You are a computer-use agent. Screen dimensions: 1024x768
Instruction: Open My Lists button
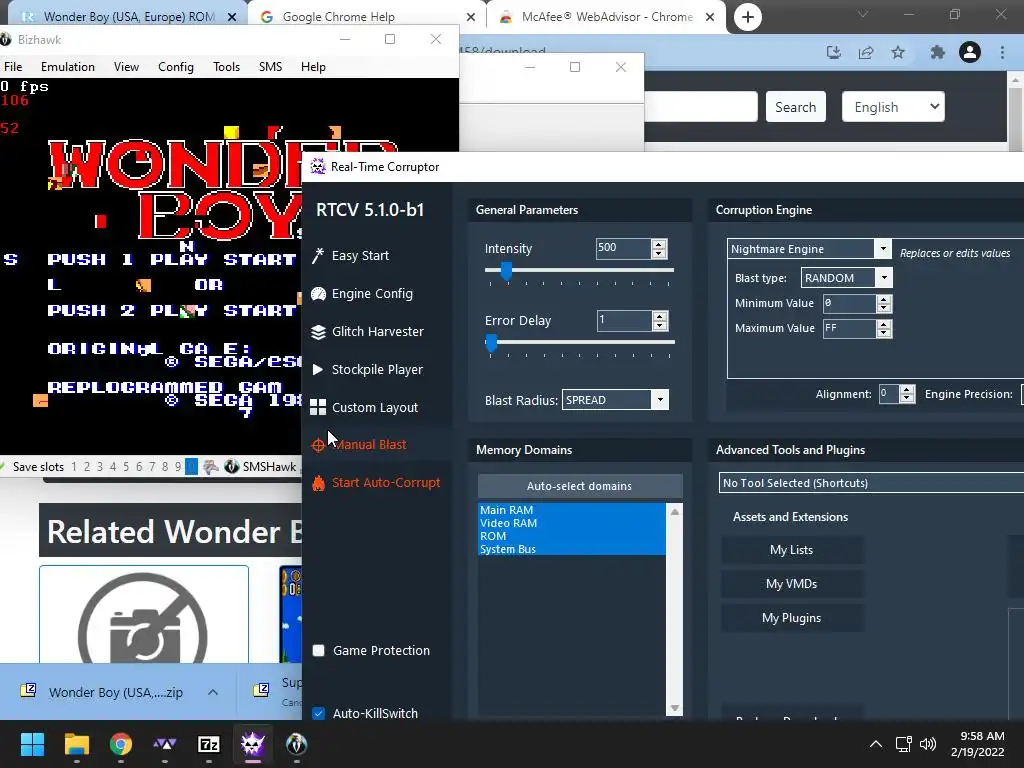[792, 550]
